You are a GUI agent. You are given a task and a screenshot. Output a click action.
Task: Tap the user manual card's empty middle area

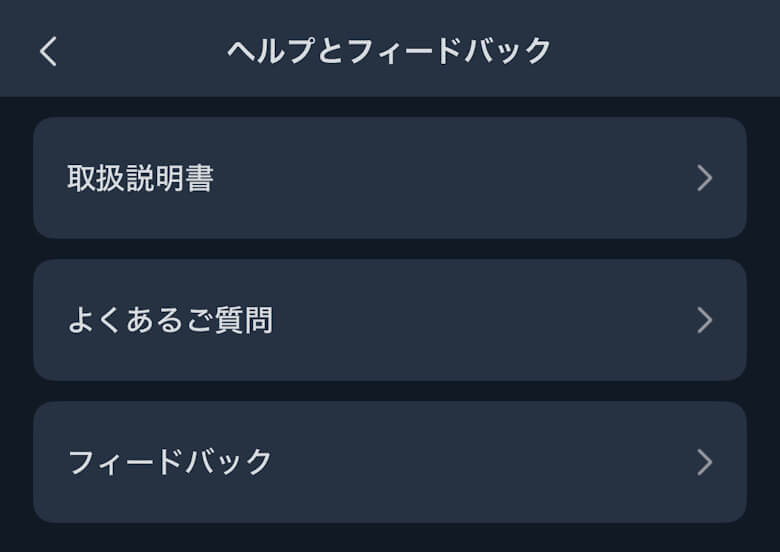click(x=450, y=178)
